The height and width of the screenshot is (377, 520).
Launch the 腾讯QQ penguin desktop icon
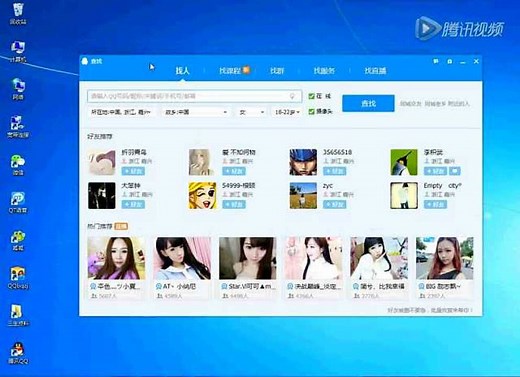(18, 353)
